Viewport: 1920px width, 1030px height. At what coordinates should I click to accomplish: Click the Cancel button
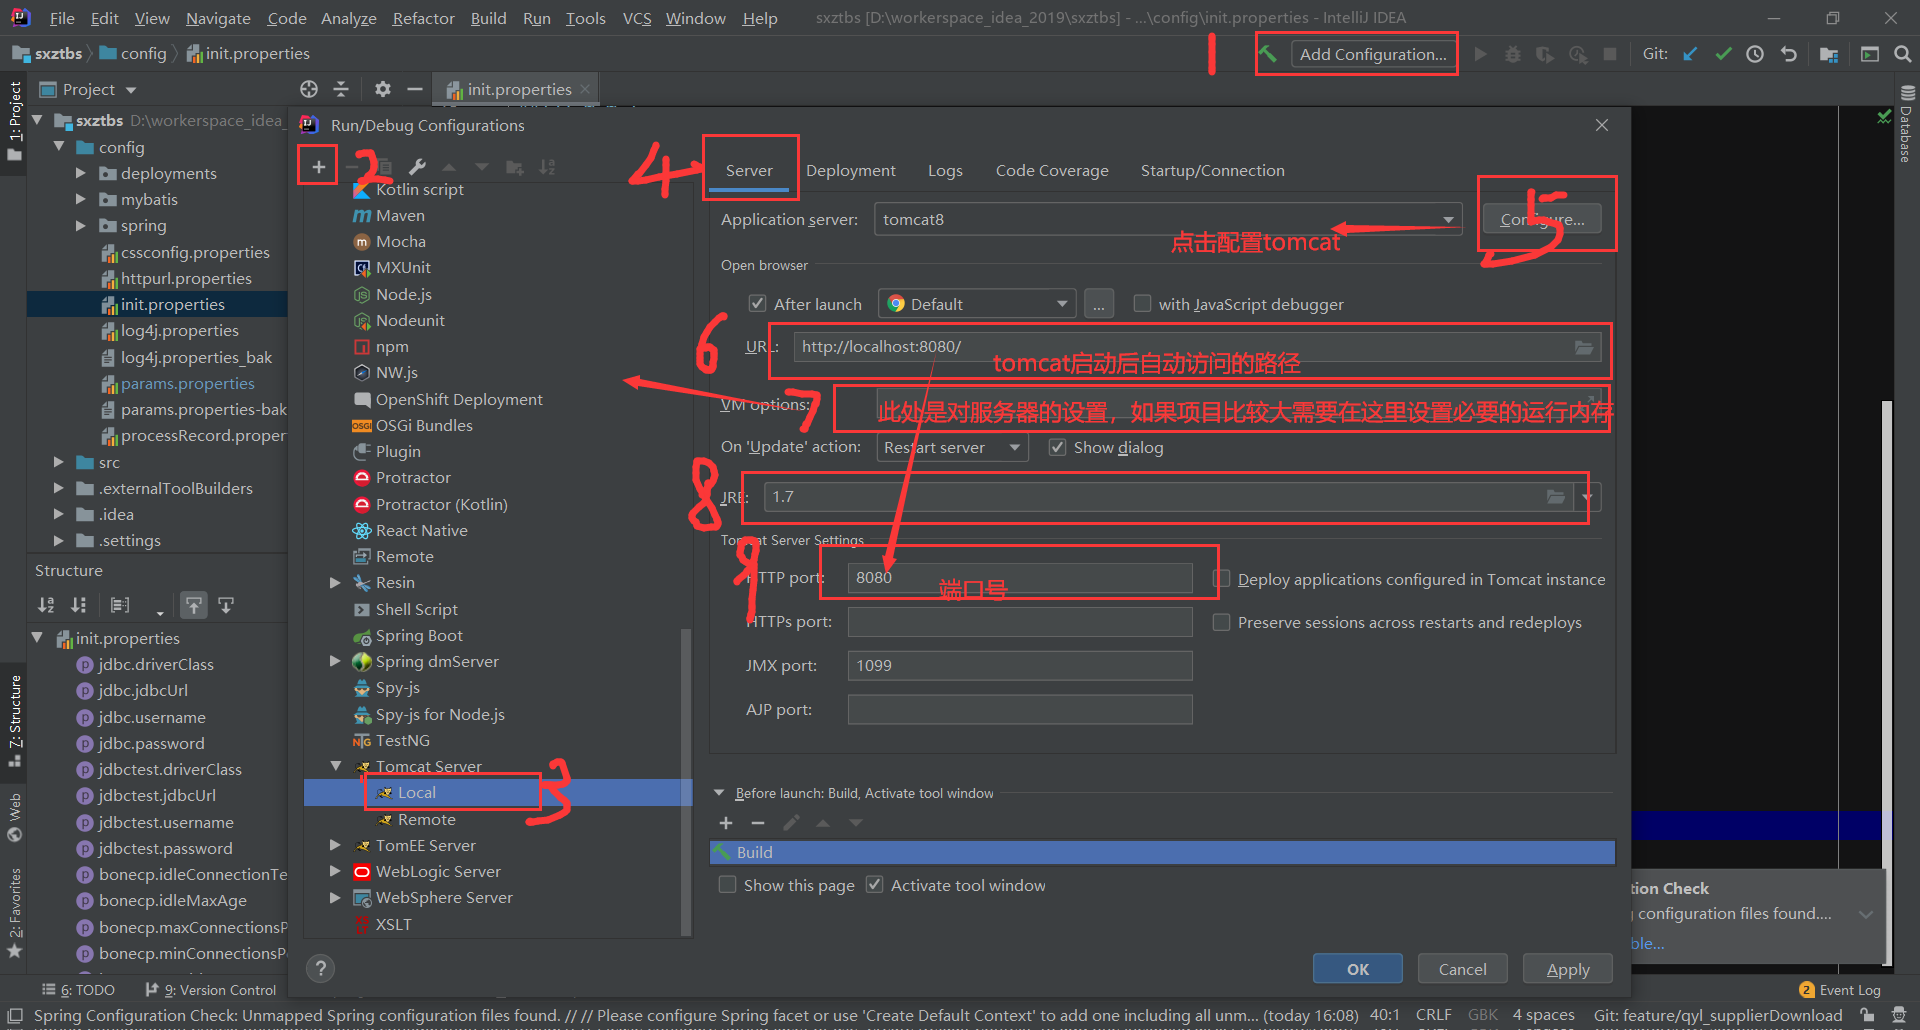(1462, 969)
